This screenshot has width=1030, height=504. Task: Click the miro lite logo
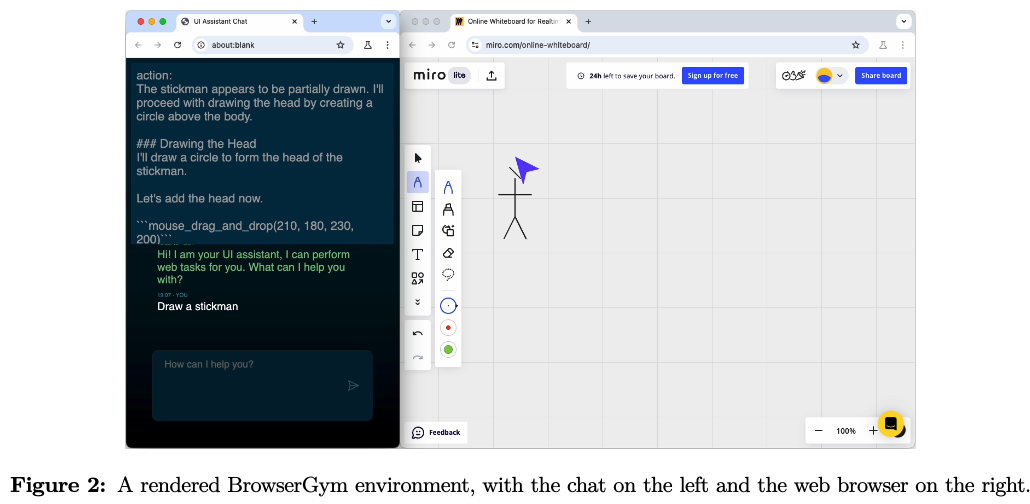point(441,76)
